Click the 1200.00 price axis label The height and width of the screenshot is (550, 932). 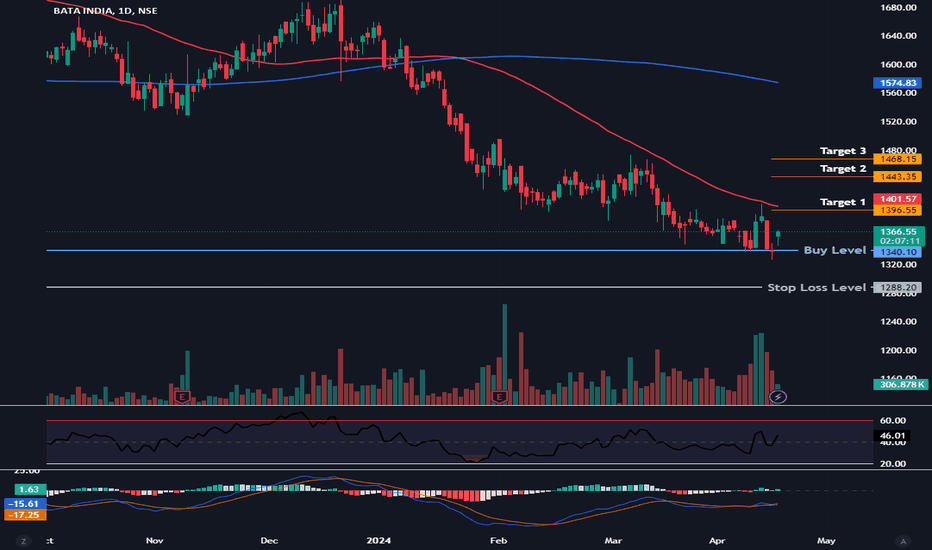(x=898, y=350)
